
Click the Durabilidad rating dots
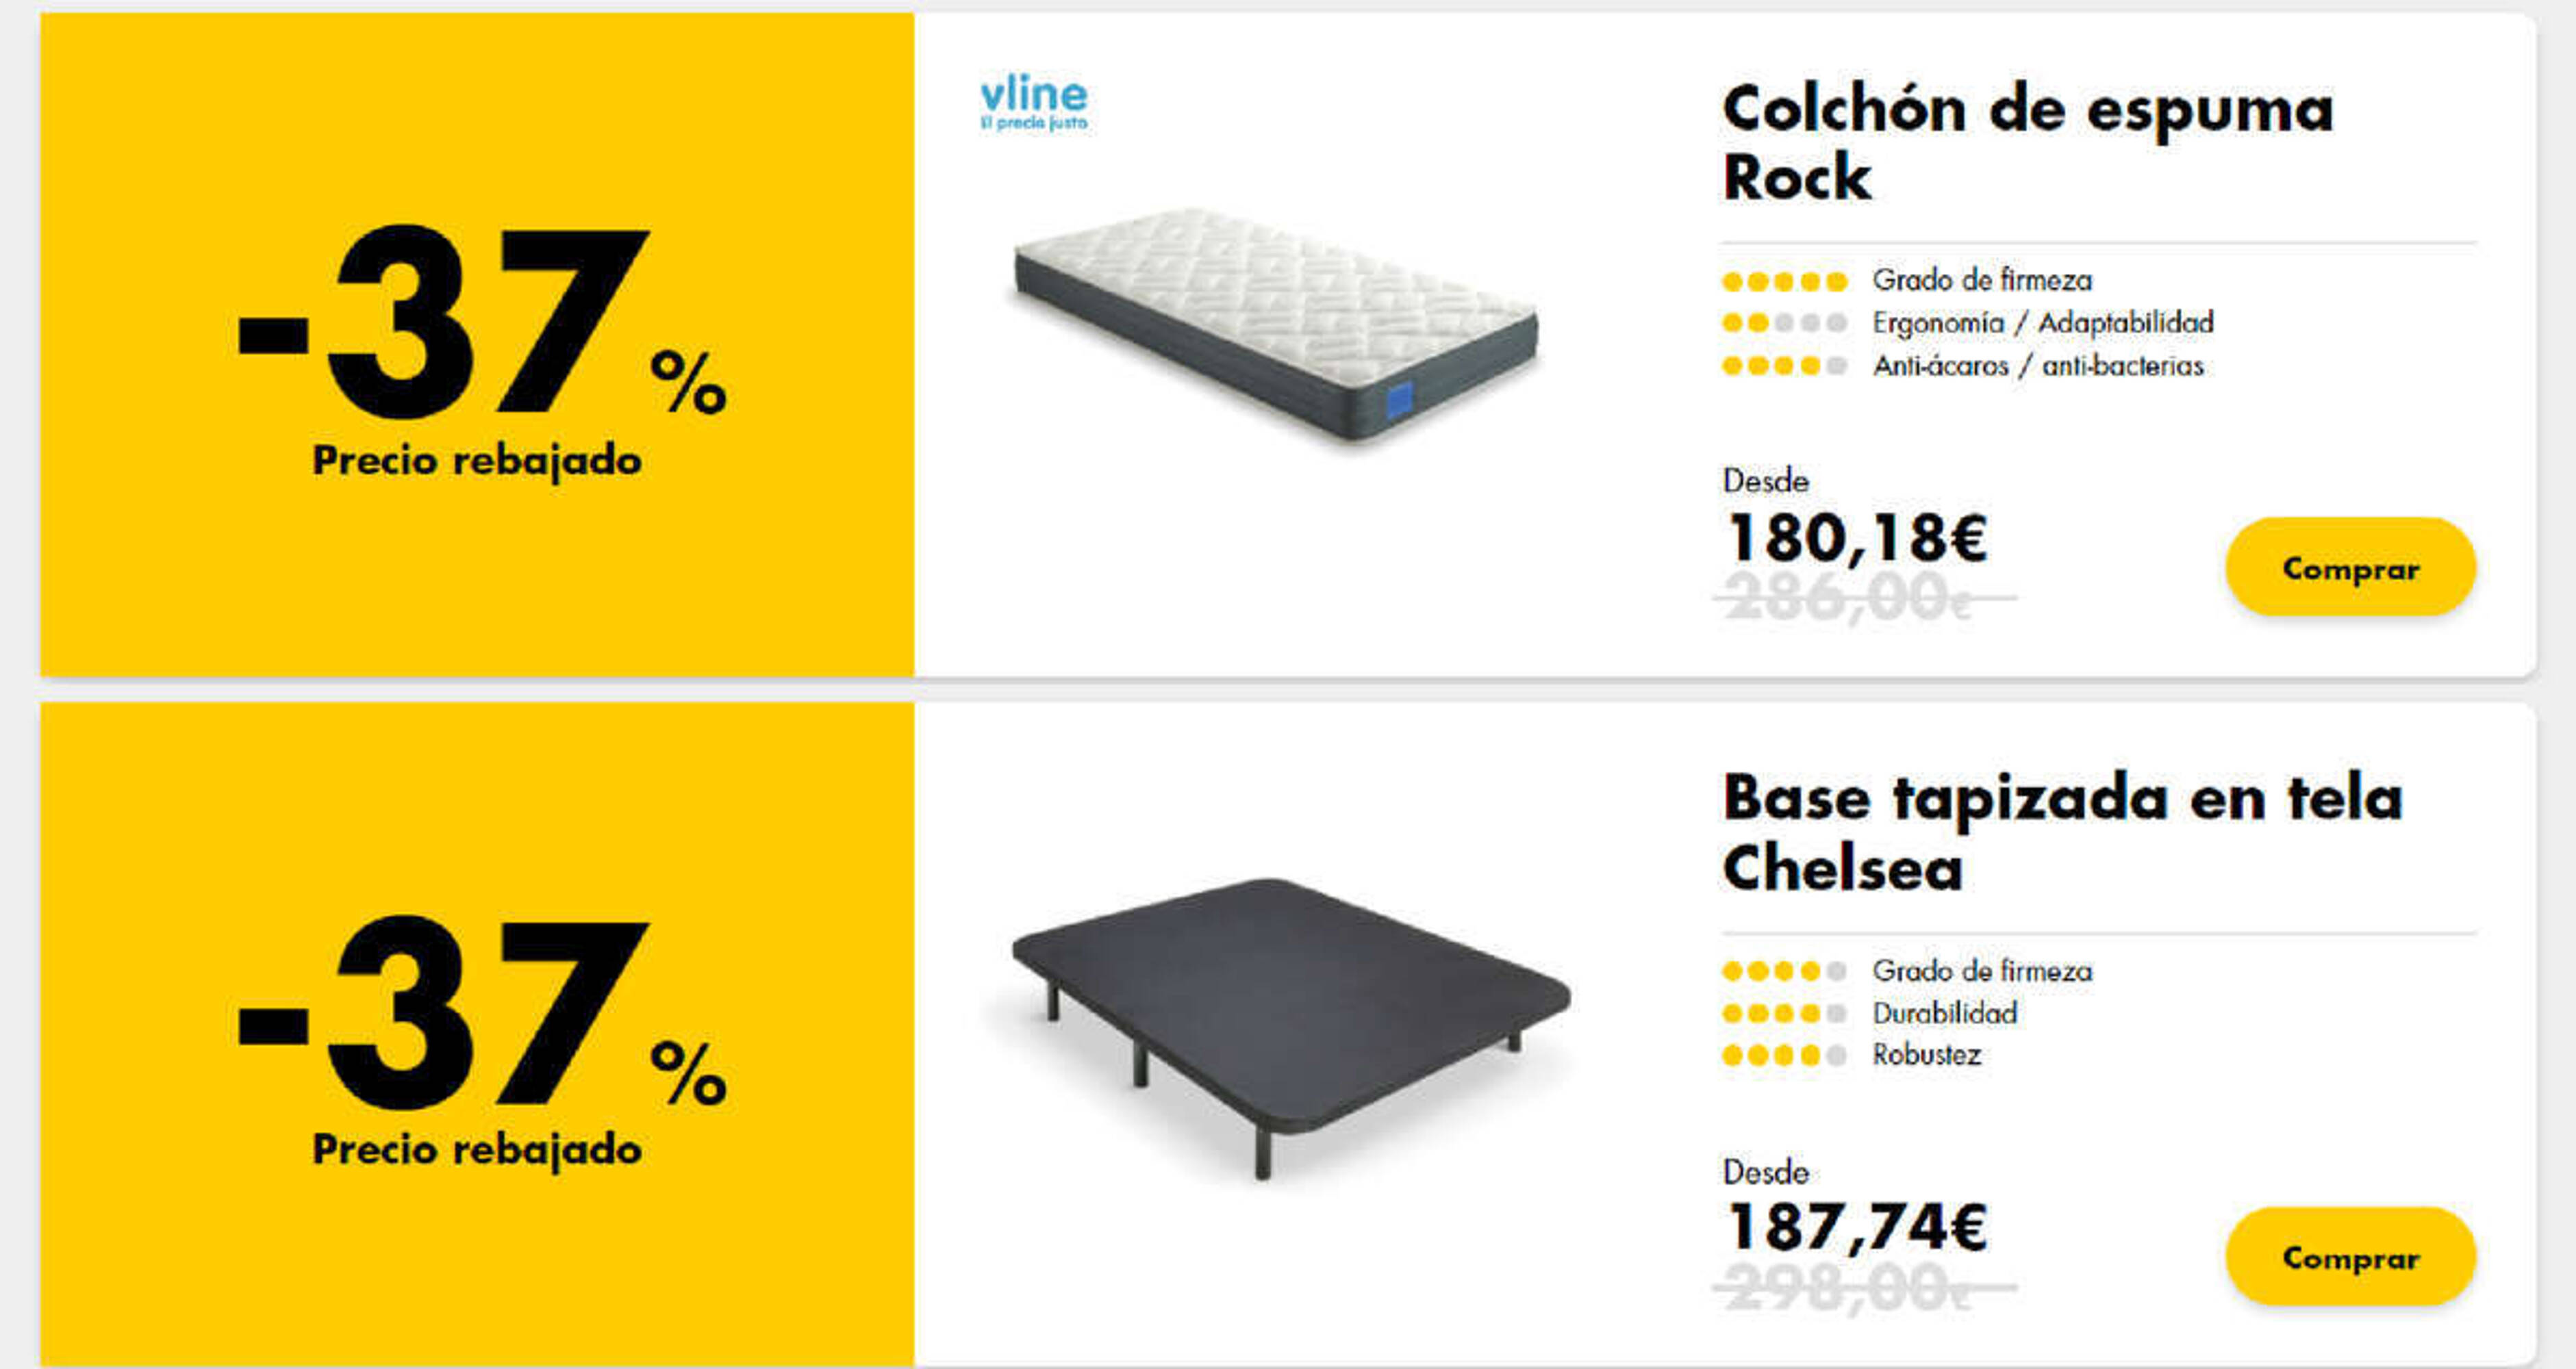tap(1784, 1014)
